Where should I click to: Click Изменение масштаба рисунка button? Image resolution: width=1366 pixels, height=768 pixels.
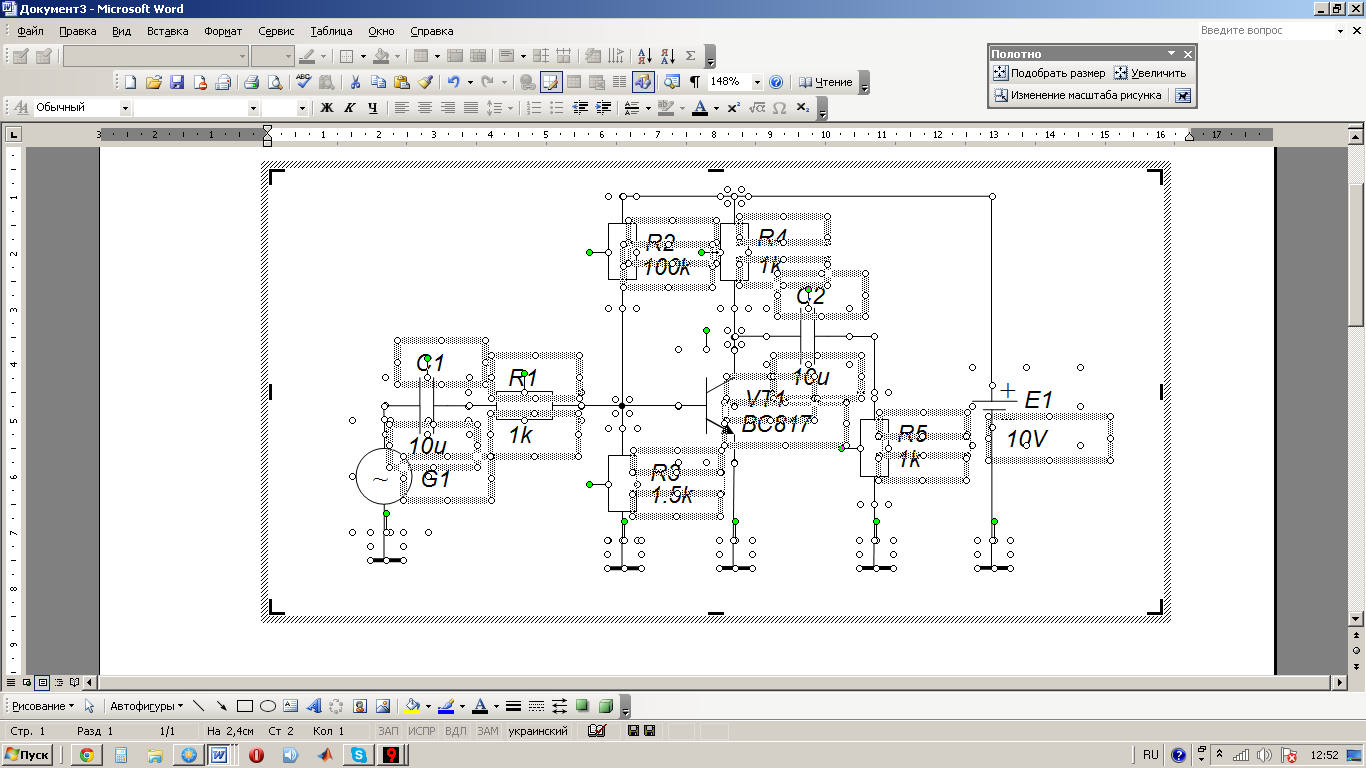pyautogui.click(x=1078, y=96)
